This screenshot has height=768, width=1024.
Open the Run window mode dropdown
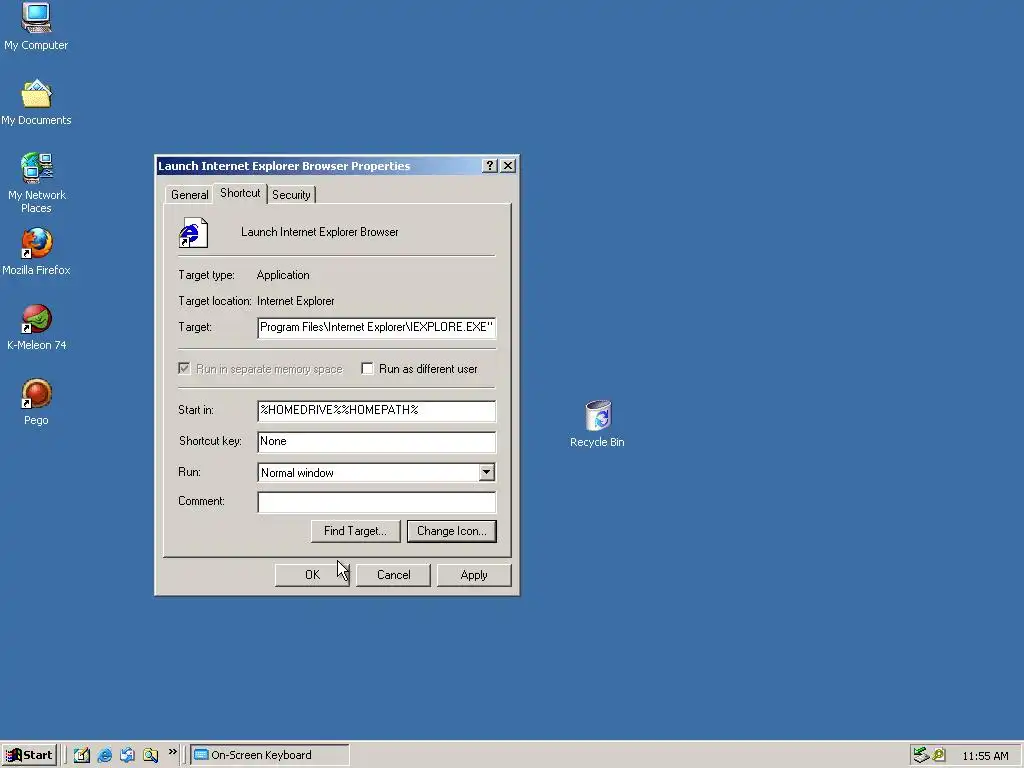pyautogui.click(x=487, y=472)
